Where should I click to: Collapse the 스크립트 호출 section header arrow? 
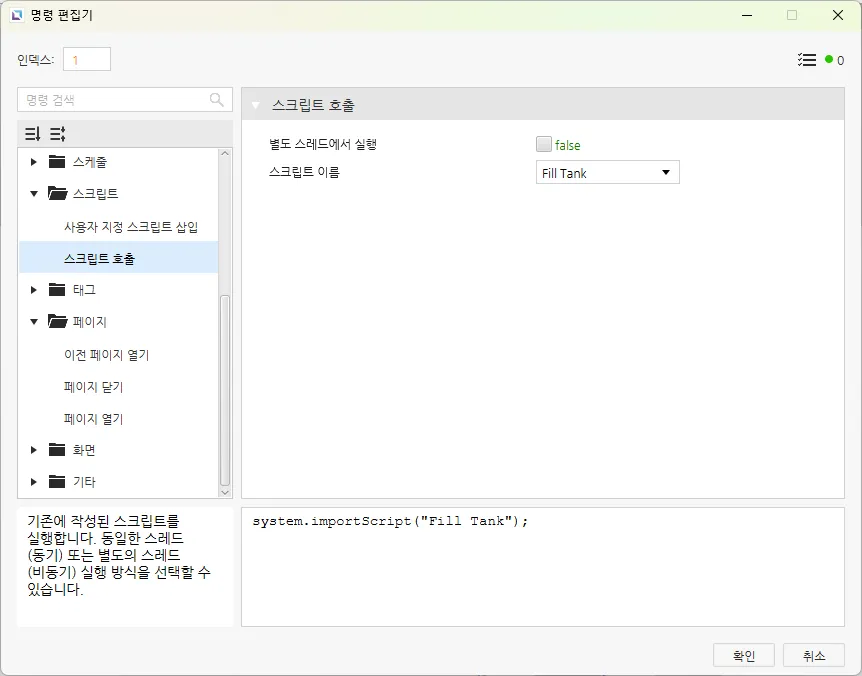tap(256, 105)
